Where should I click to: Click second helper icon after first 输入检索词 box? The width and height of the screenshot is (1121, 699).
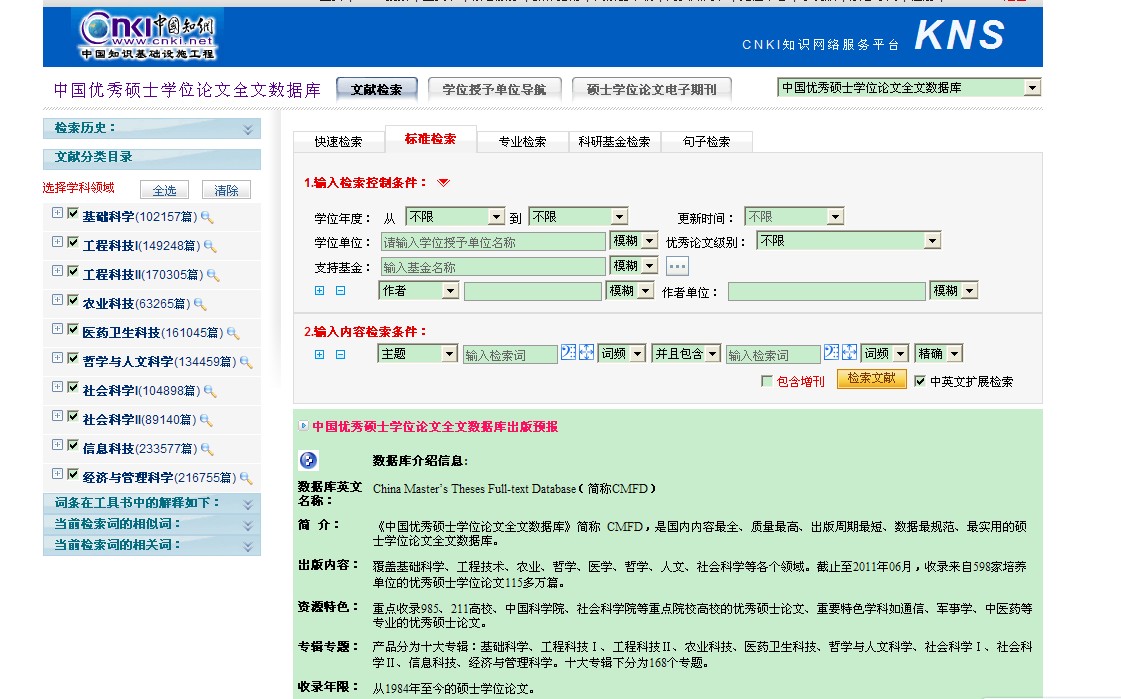(x=586, y=352)
